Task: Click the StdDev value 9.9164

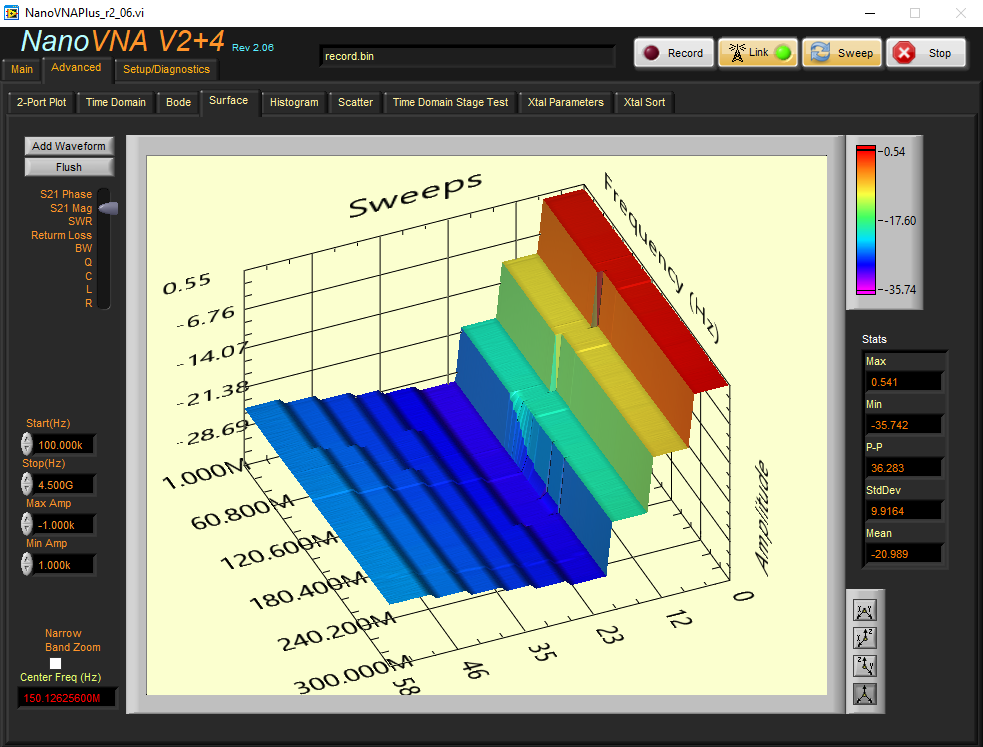Action: 903,511
